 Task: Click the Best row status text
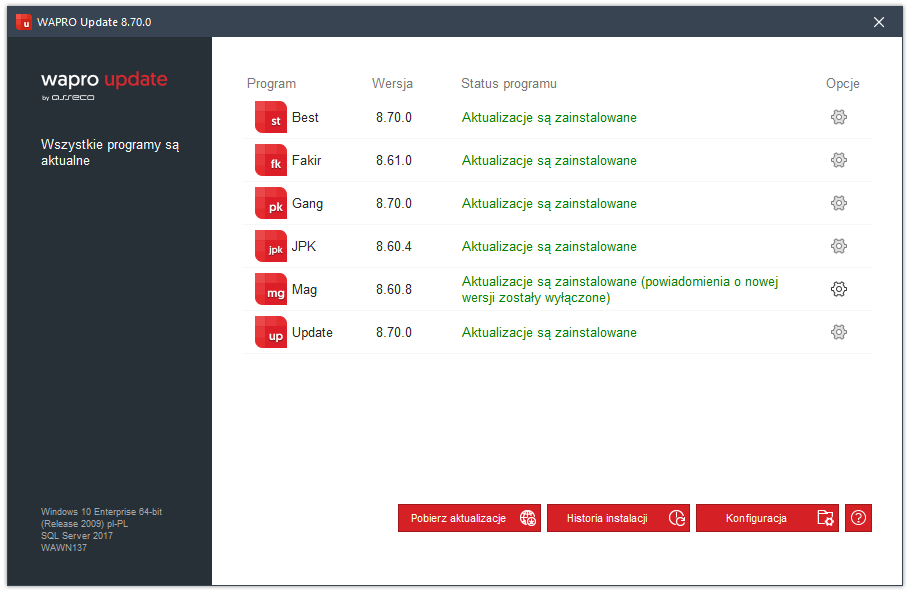[549, 118]
